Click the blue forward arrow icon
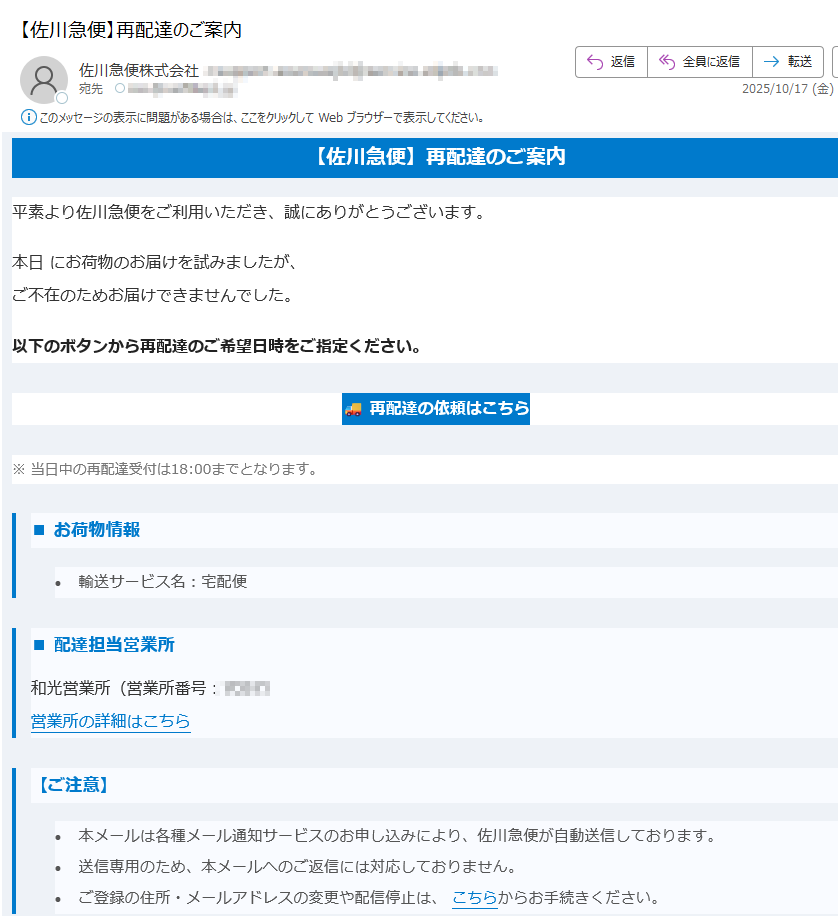Viewport: 838px width, 916px height. [x=770, y=62]
